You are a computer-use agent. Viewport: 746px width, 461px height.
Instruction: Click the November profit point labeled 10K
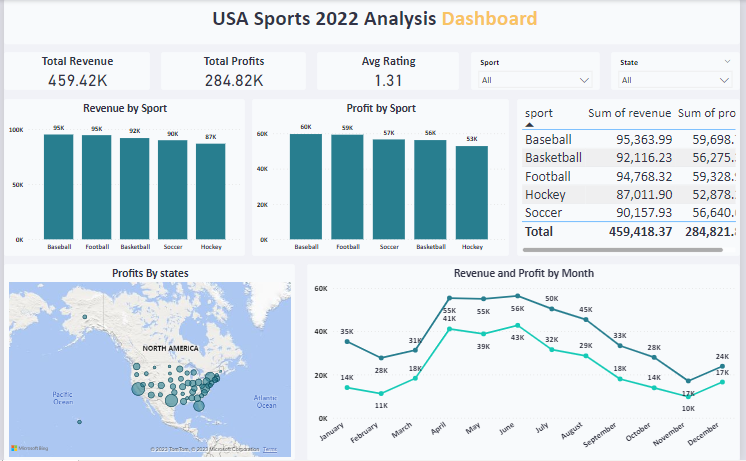click(688, 396)
